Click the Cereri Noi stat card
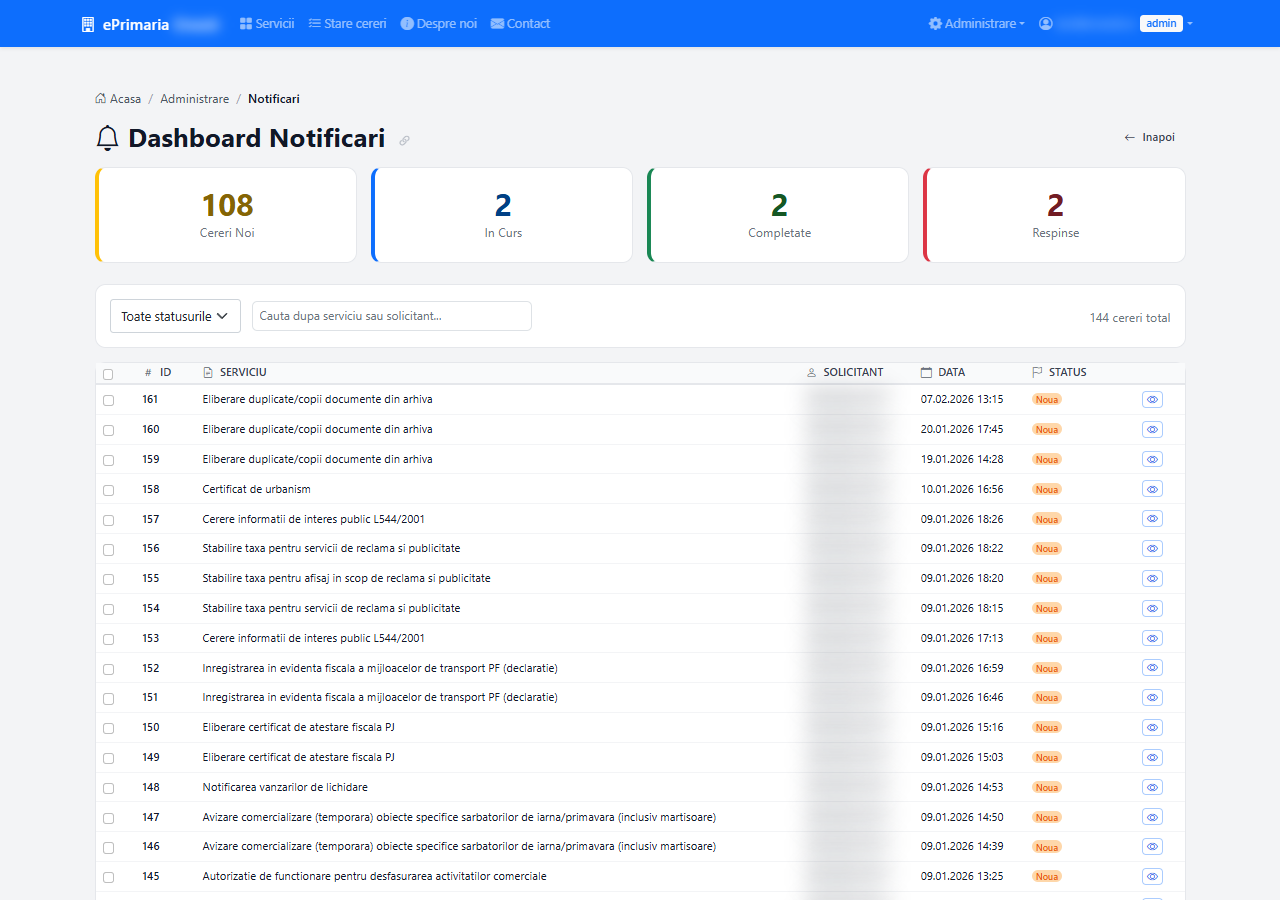Screen dimensions: 1280x900 [226, 215]
